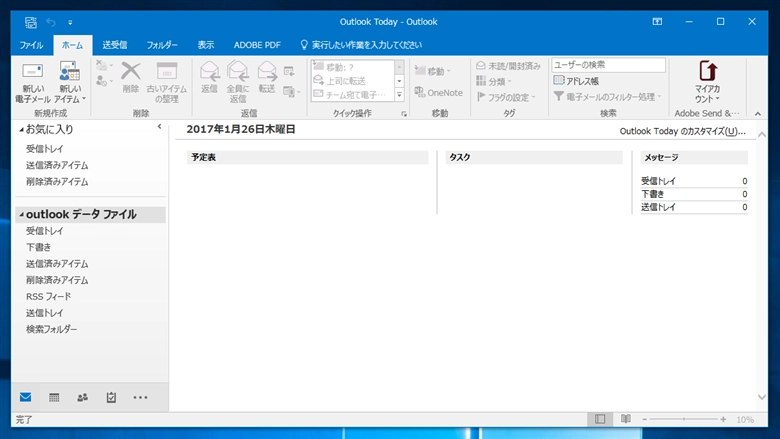Open 削除済みアイテム under outlook データ ファイル
Image resolution: width=780 pixels, height=439 pixels.
point(57,280)
